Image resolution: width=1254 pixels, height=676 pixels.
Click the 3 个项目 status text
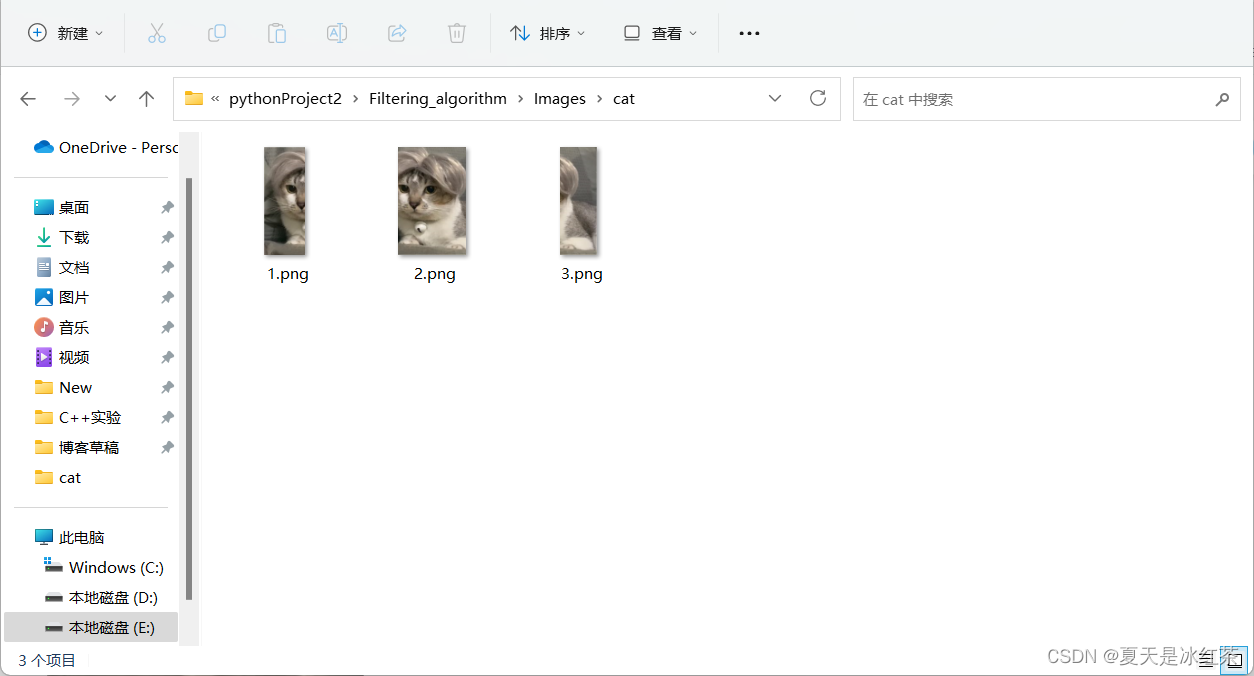[x=47, y=660]
